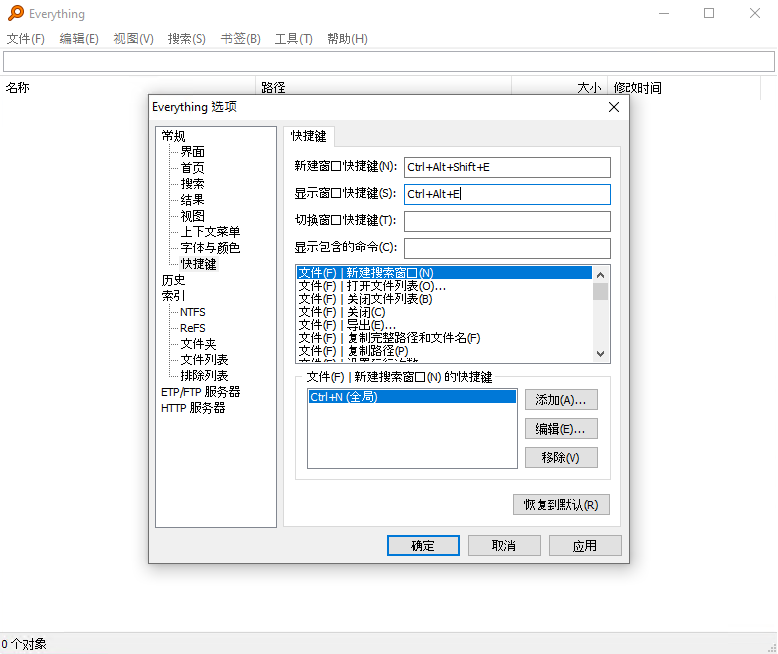Select 首页 in the options tree
The width and height of the screenshot is (778, 654).
[x=193, y=168]
